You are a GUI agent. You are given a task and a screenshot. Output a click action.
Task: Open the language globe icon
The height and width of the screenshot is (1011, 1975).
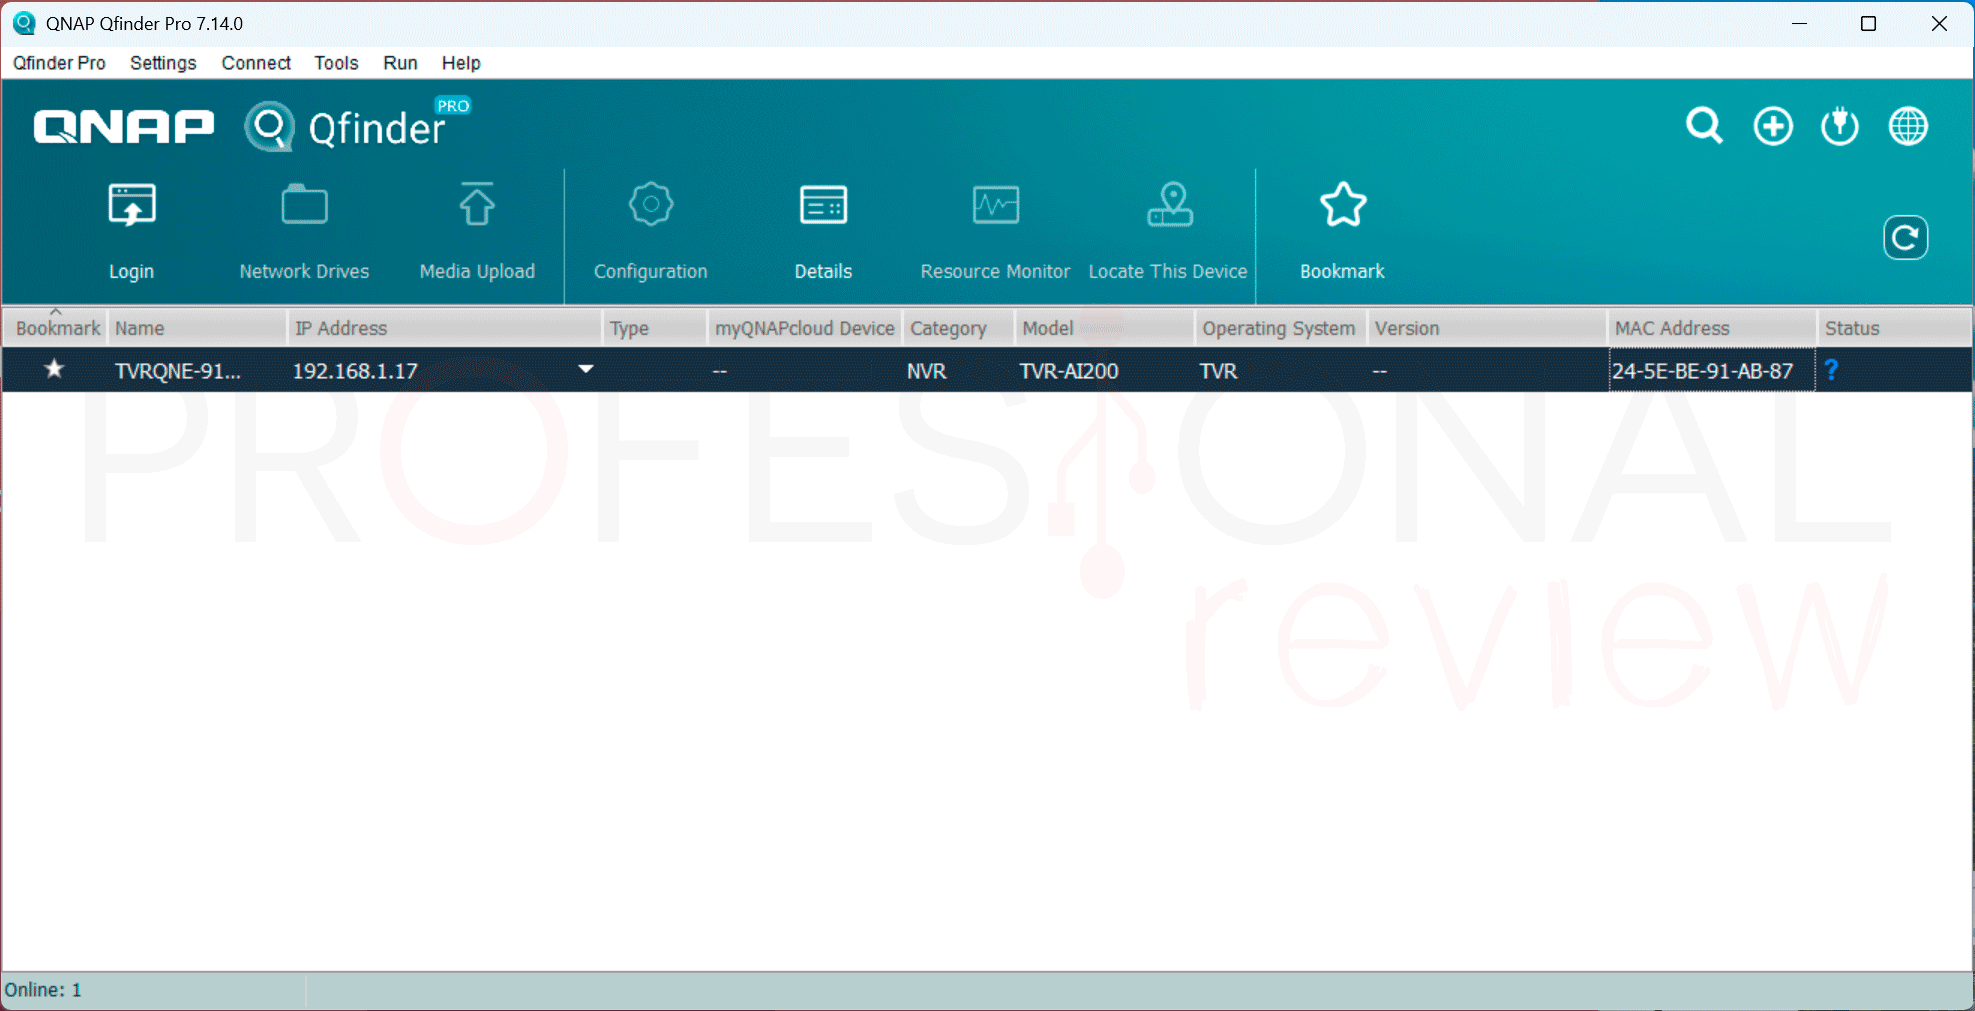coord(1908,126)
